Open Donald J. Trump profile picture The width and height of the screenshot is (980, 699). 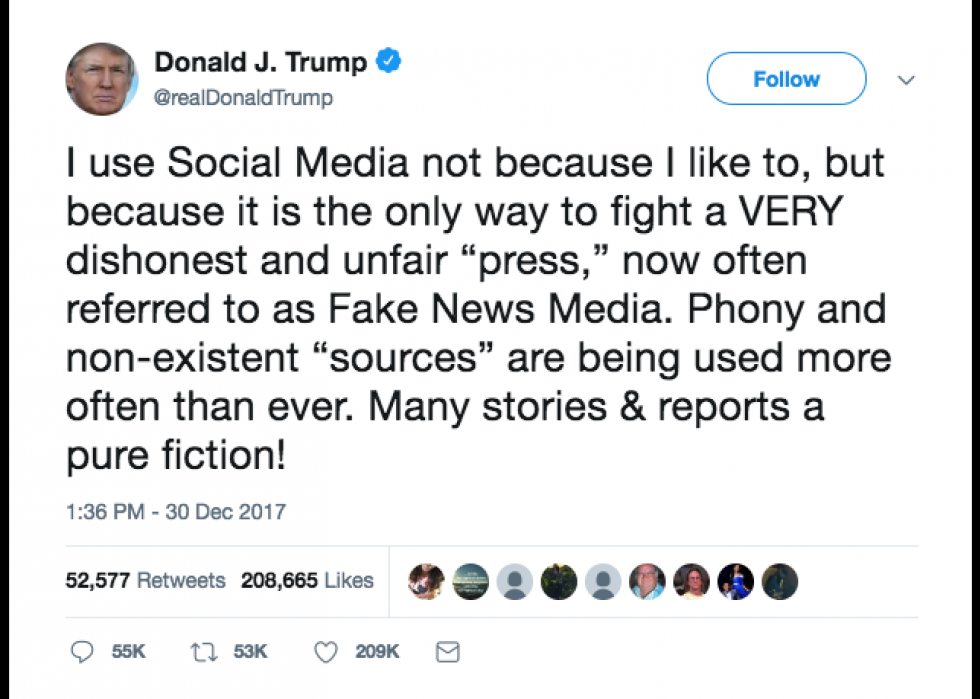point(102,79)
